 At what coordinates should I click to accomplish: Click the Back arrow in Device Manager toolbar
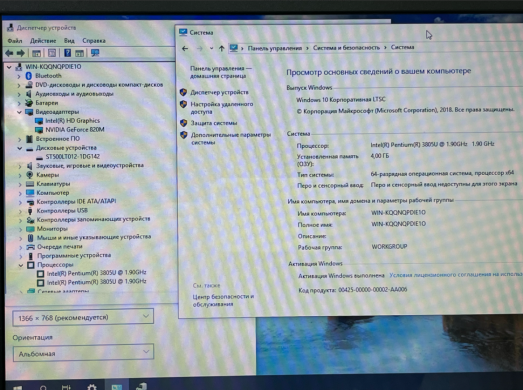pyautogui.click(x=9, y=53)
